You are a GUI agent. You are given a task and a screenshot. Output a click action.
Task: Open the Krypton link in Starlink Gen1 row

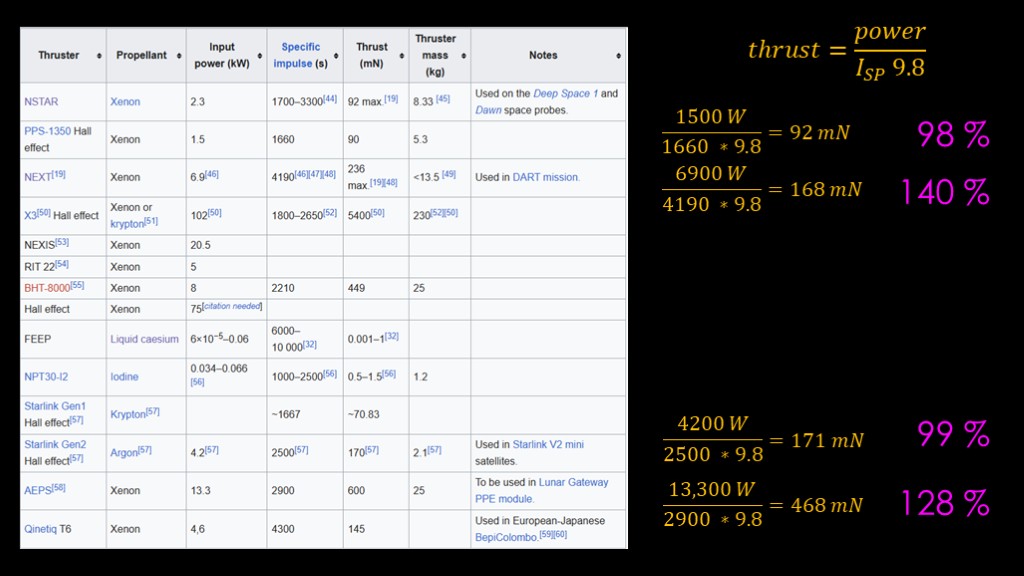click(x=127, y=414)
